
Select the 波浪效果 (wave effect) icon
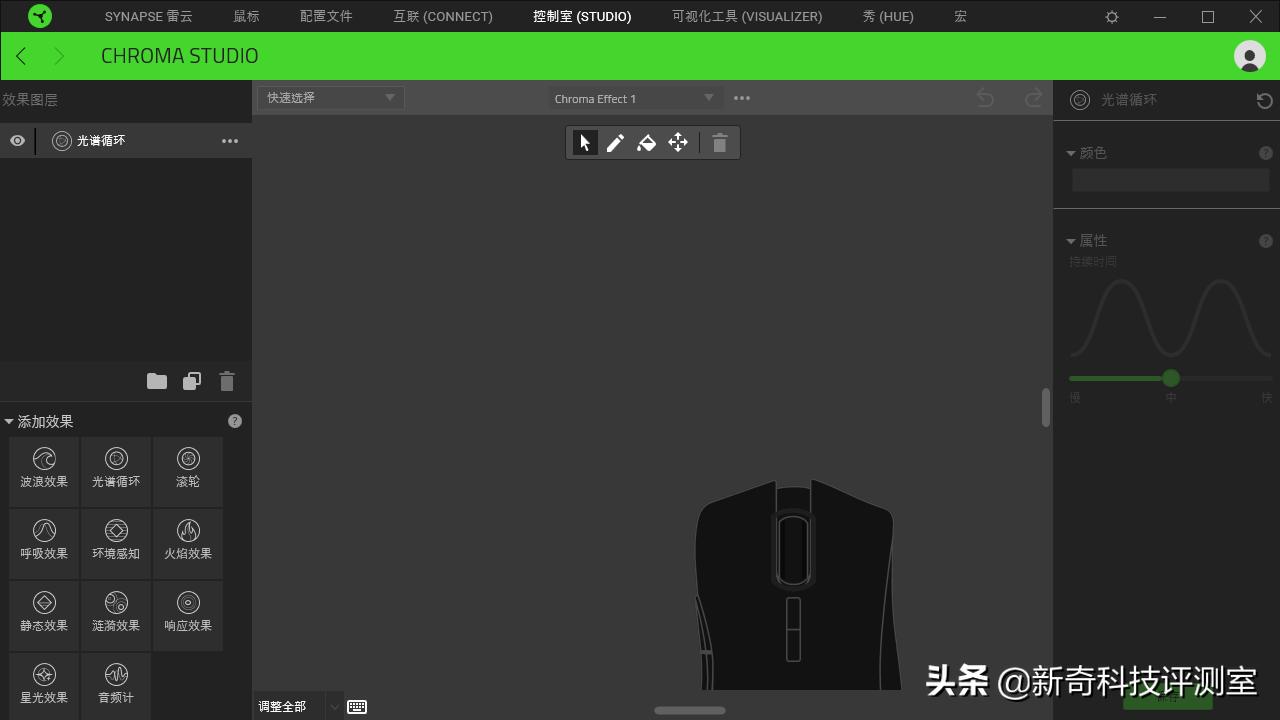click(43, 470)
